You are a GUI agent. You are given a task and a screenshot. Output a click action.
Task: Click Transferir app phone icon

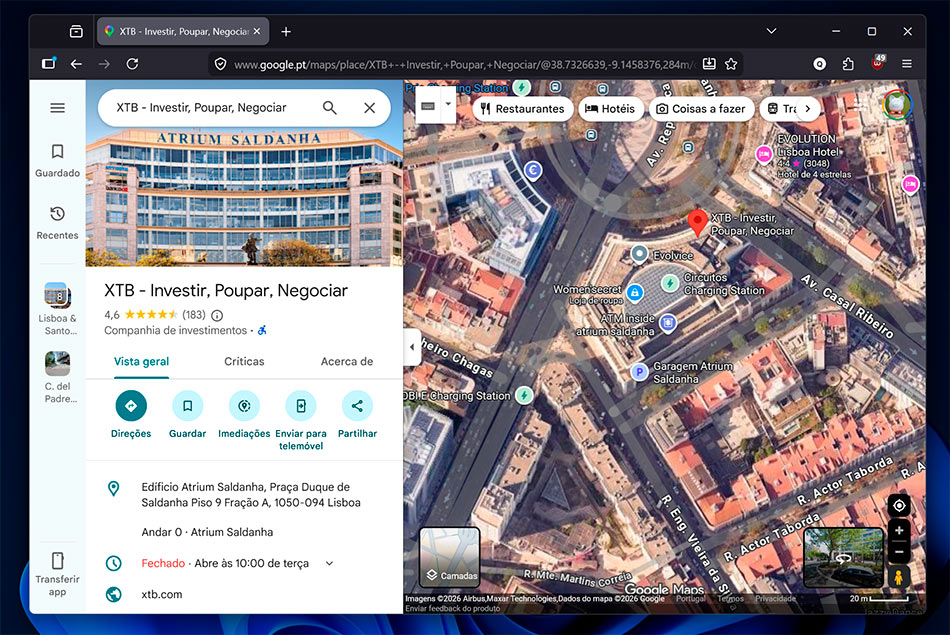[58, 560]
